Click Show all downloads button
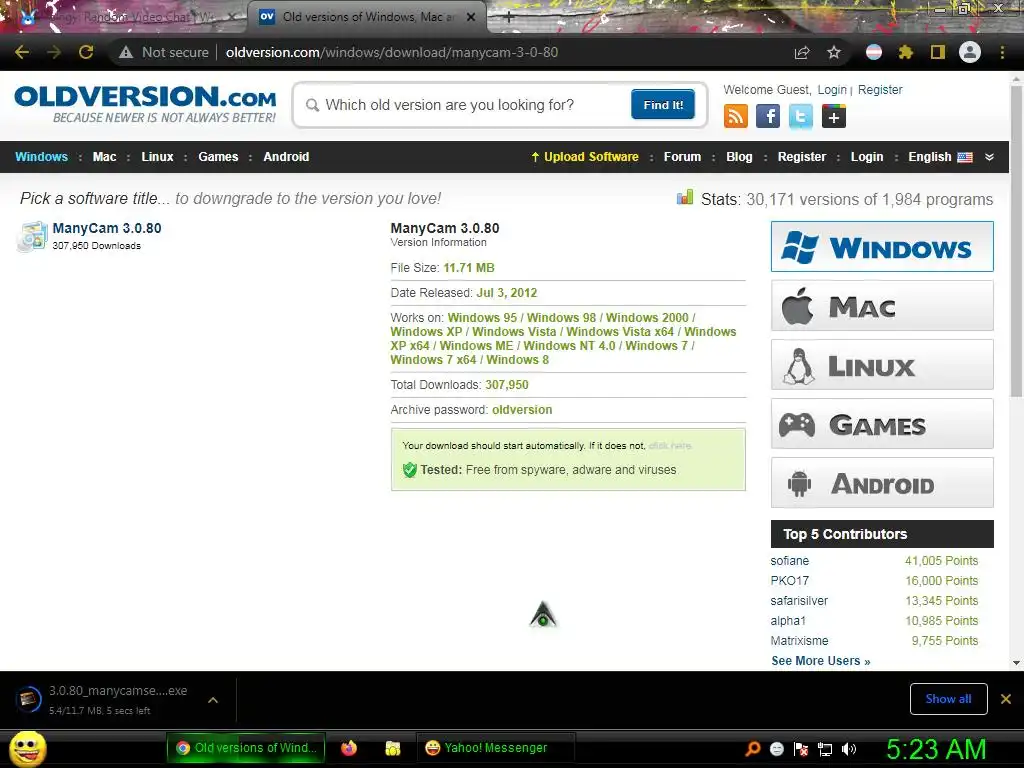Viewport: 1024px width, 768px height. click(948, 699)
